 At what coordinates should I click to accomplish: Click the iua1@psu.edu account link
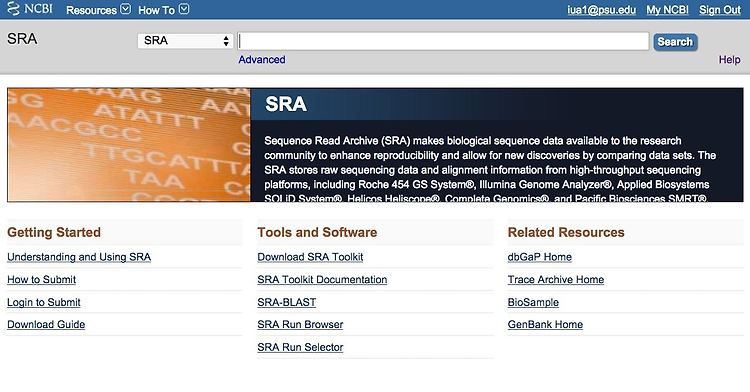pos(601,10)
